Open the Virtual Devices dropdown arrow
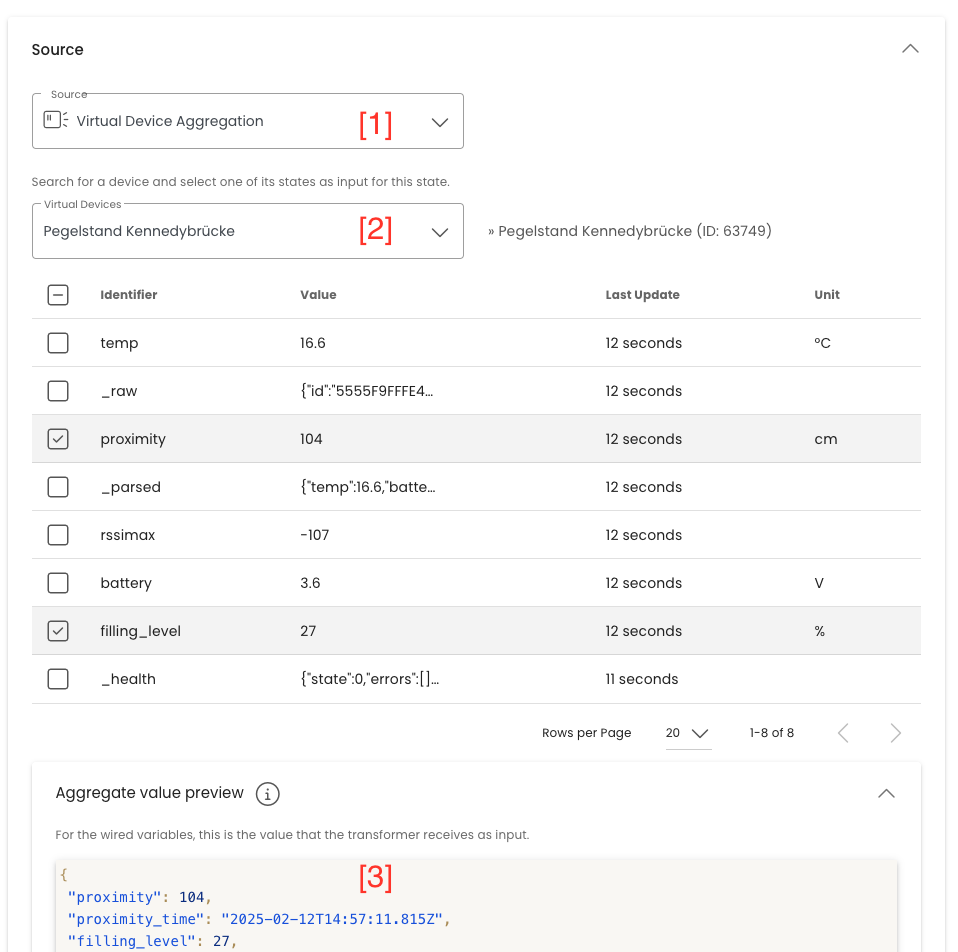The image size is (958, 952). tap(440, 230)
